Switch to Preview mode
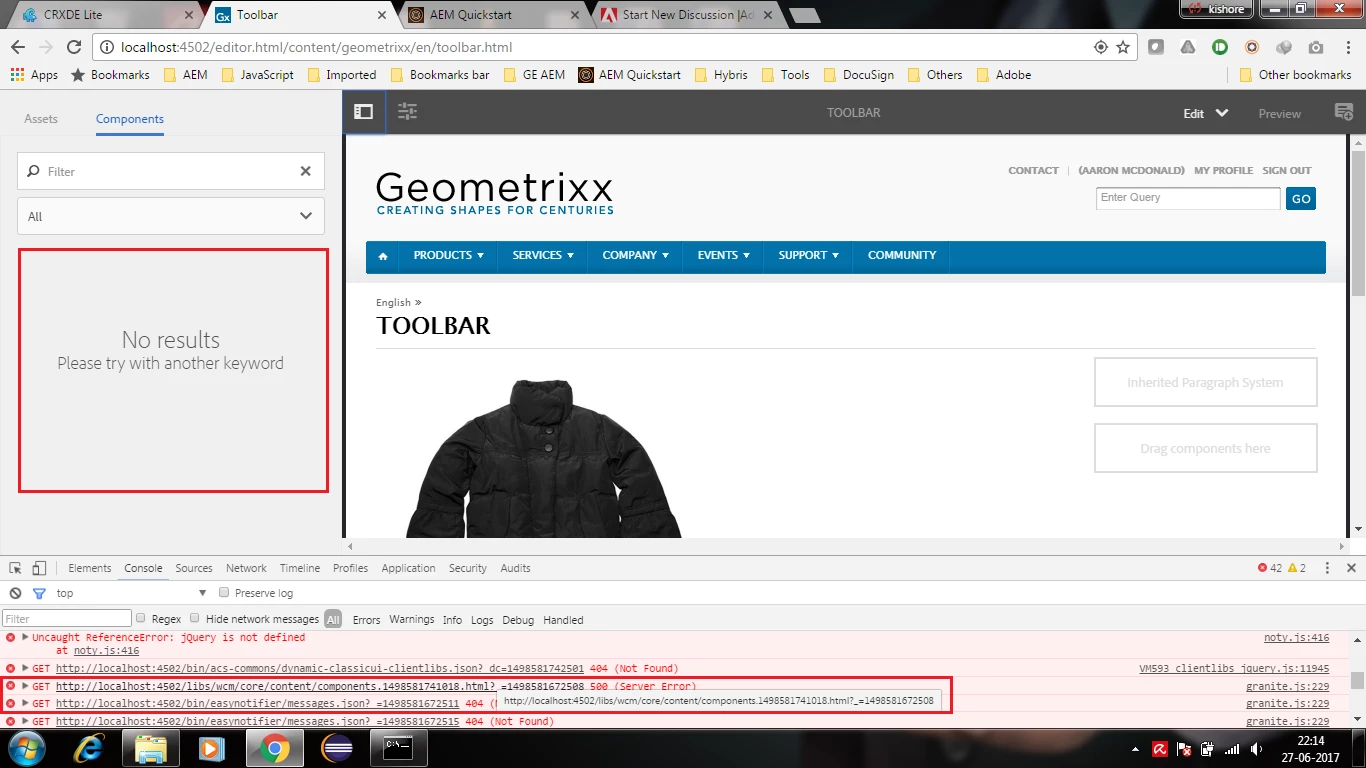1366x768 pixels. [1279, 114]
